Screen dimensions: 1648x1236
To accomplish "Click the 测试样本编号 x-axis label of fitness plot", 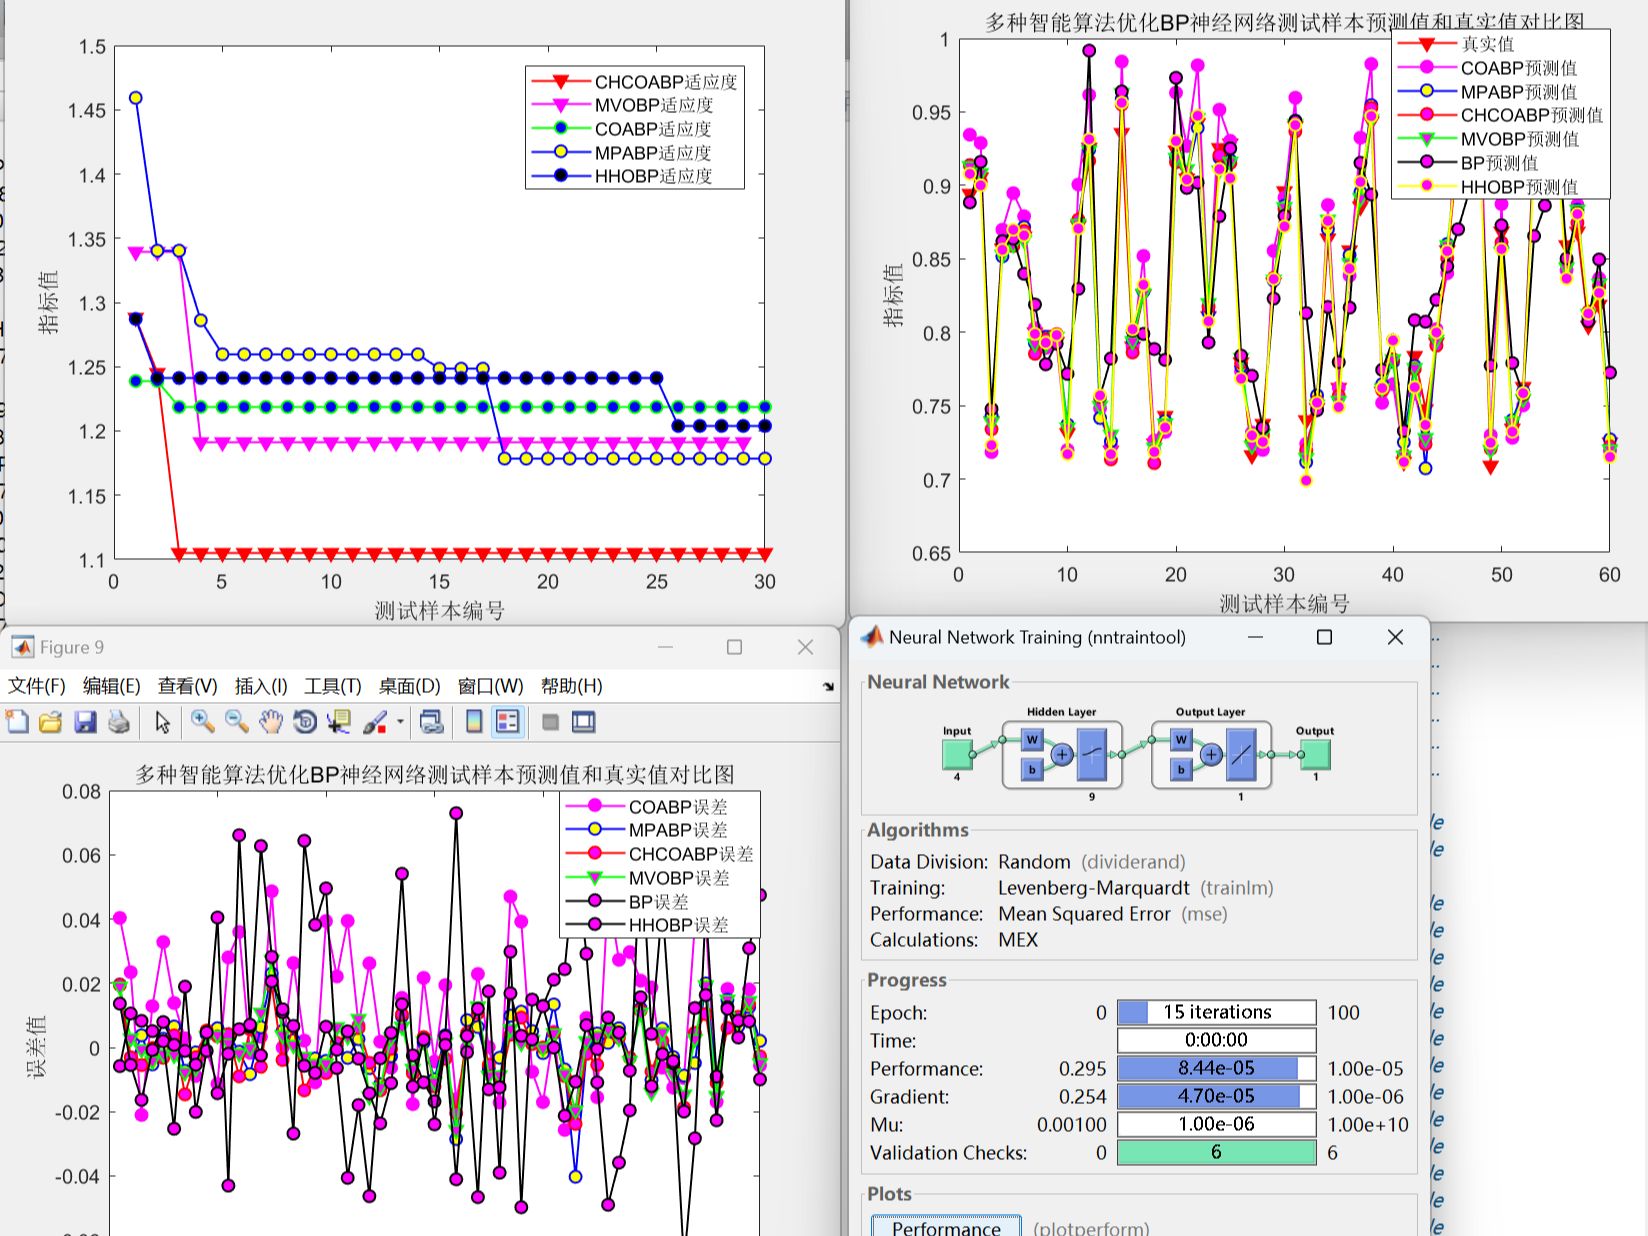I will (439, 611).
